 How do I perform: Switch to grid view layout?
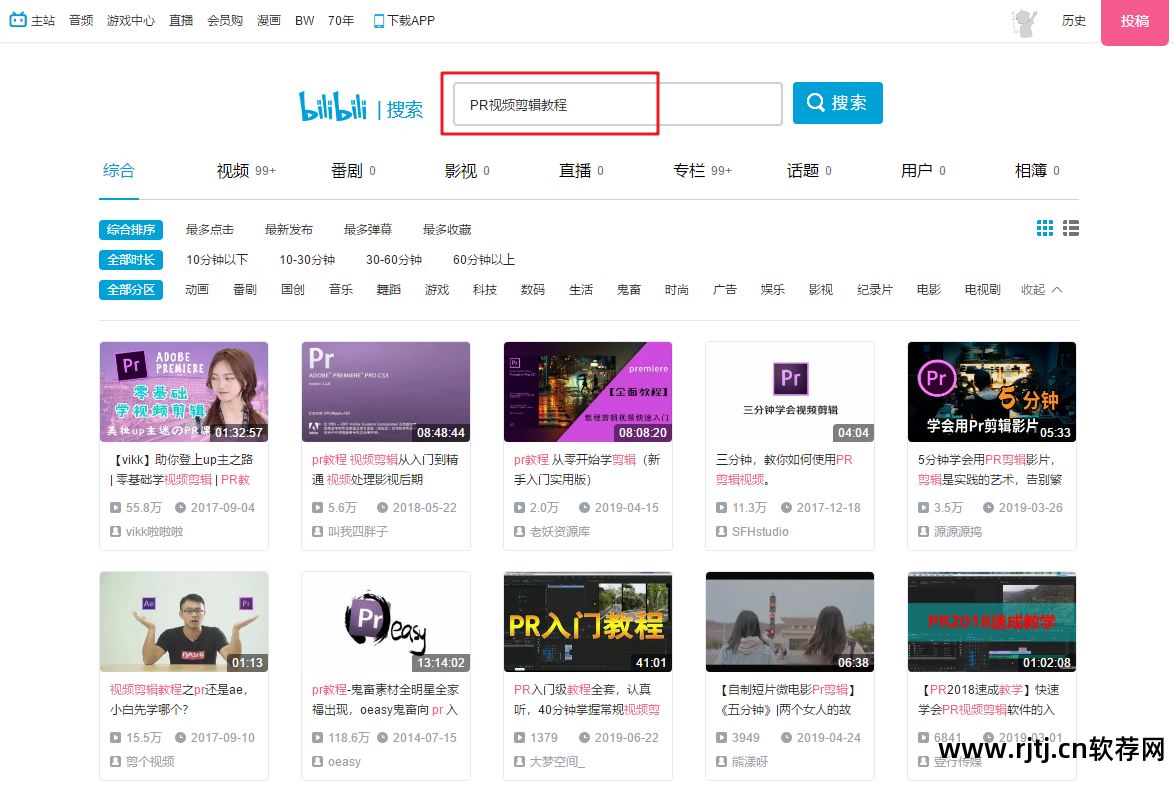1044,228
